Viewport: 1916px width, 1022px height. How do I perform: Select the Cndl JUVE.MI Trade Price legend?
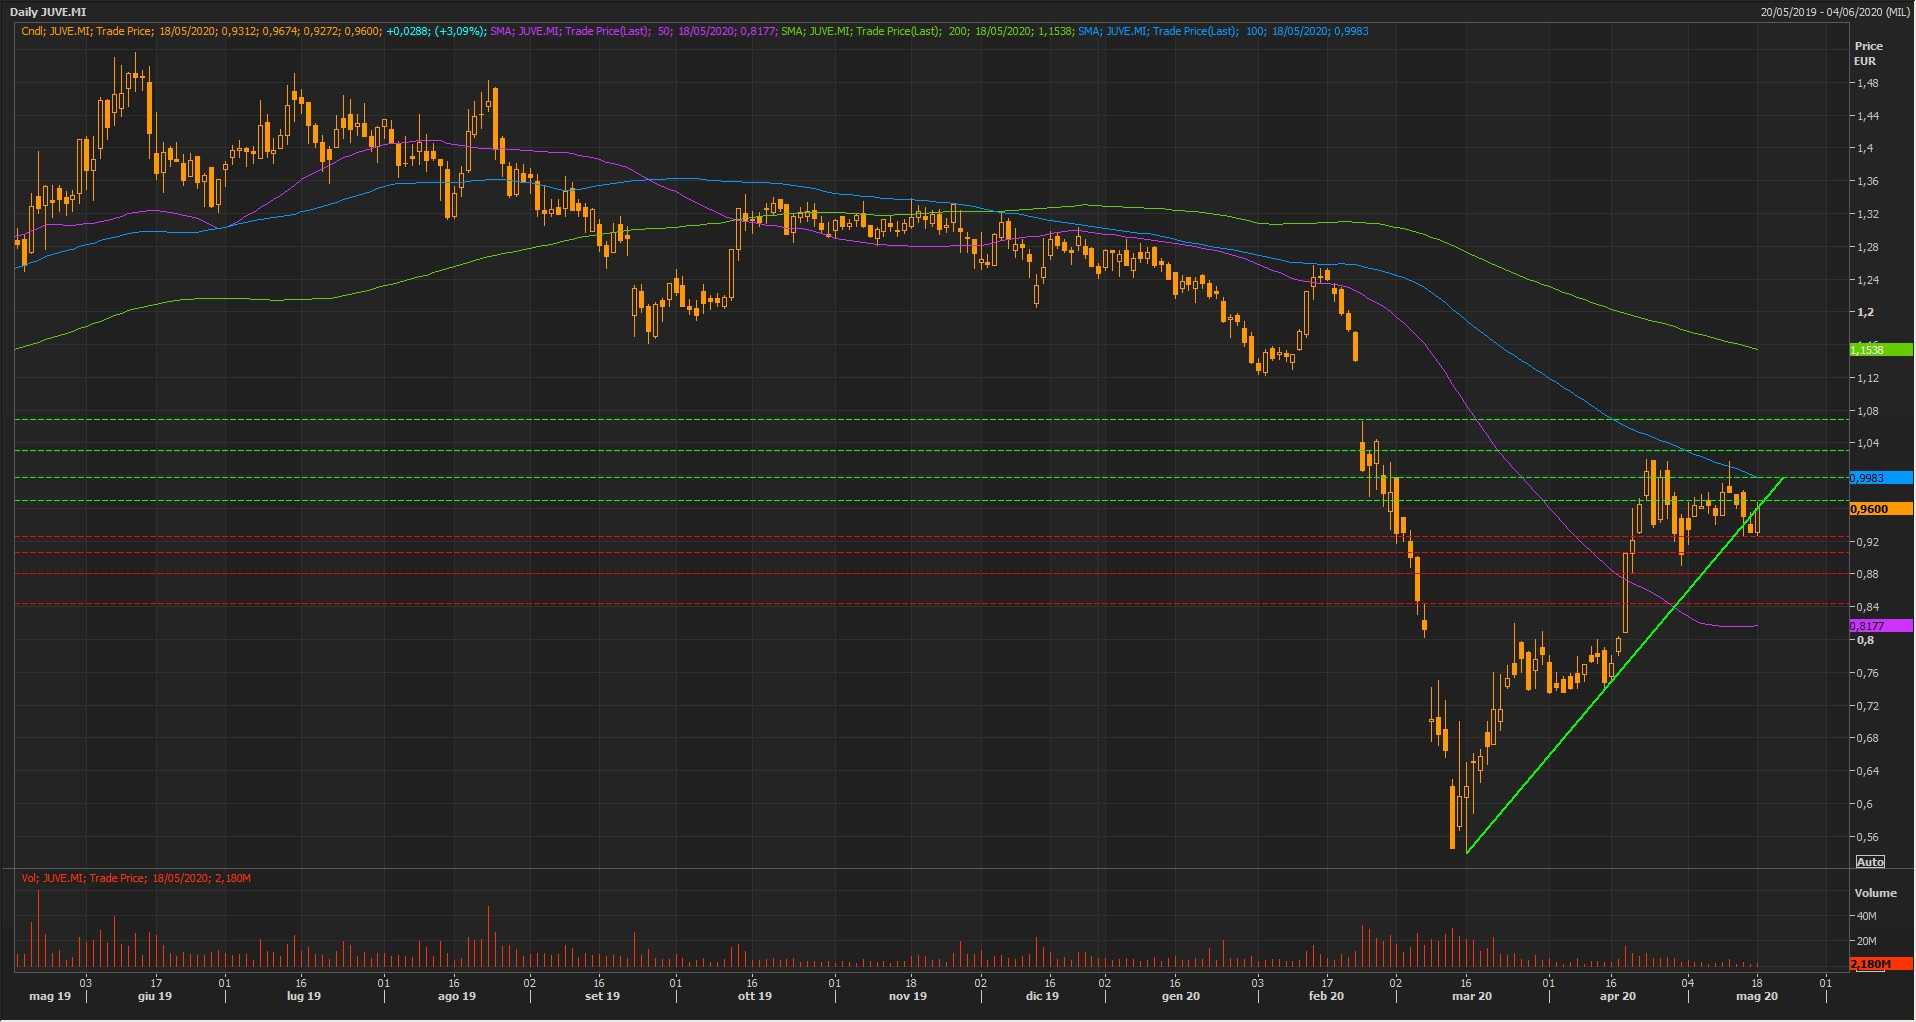[x=200, y=31]
